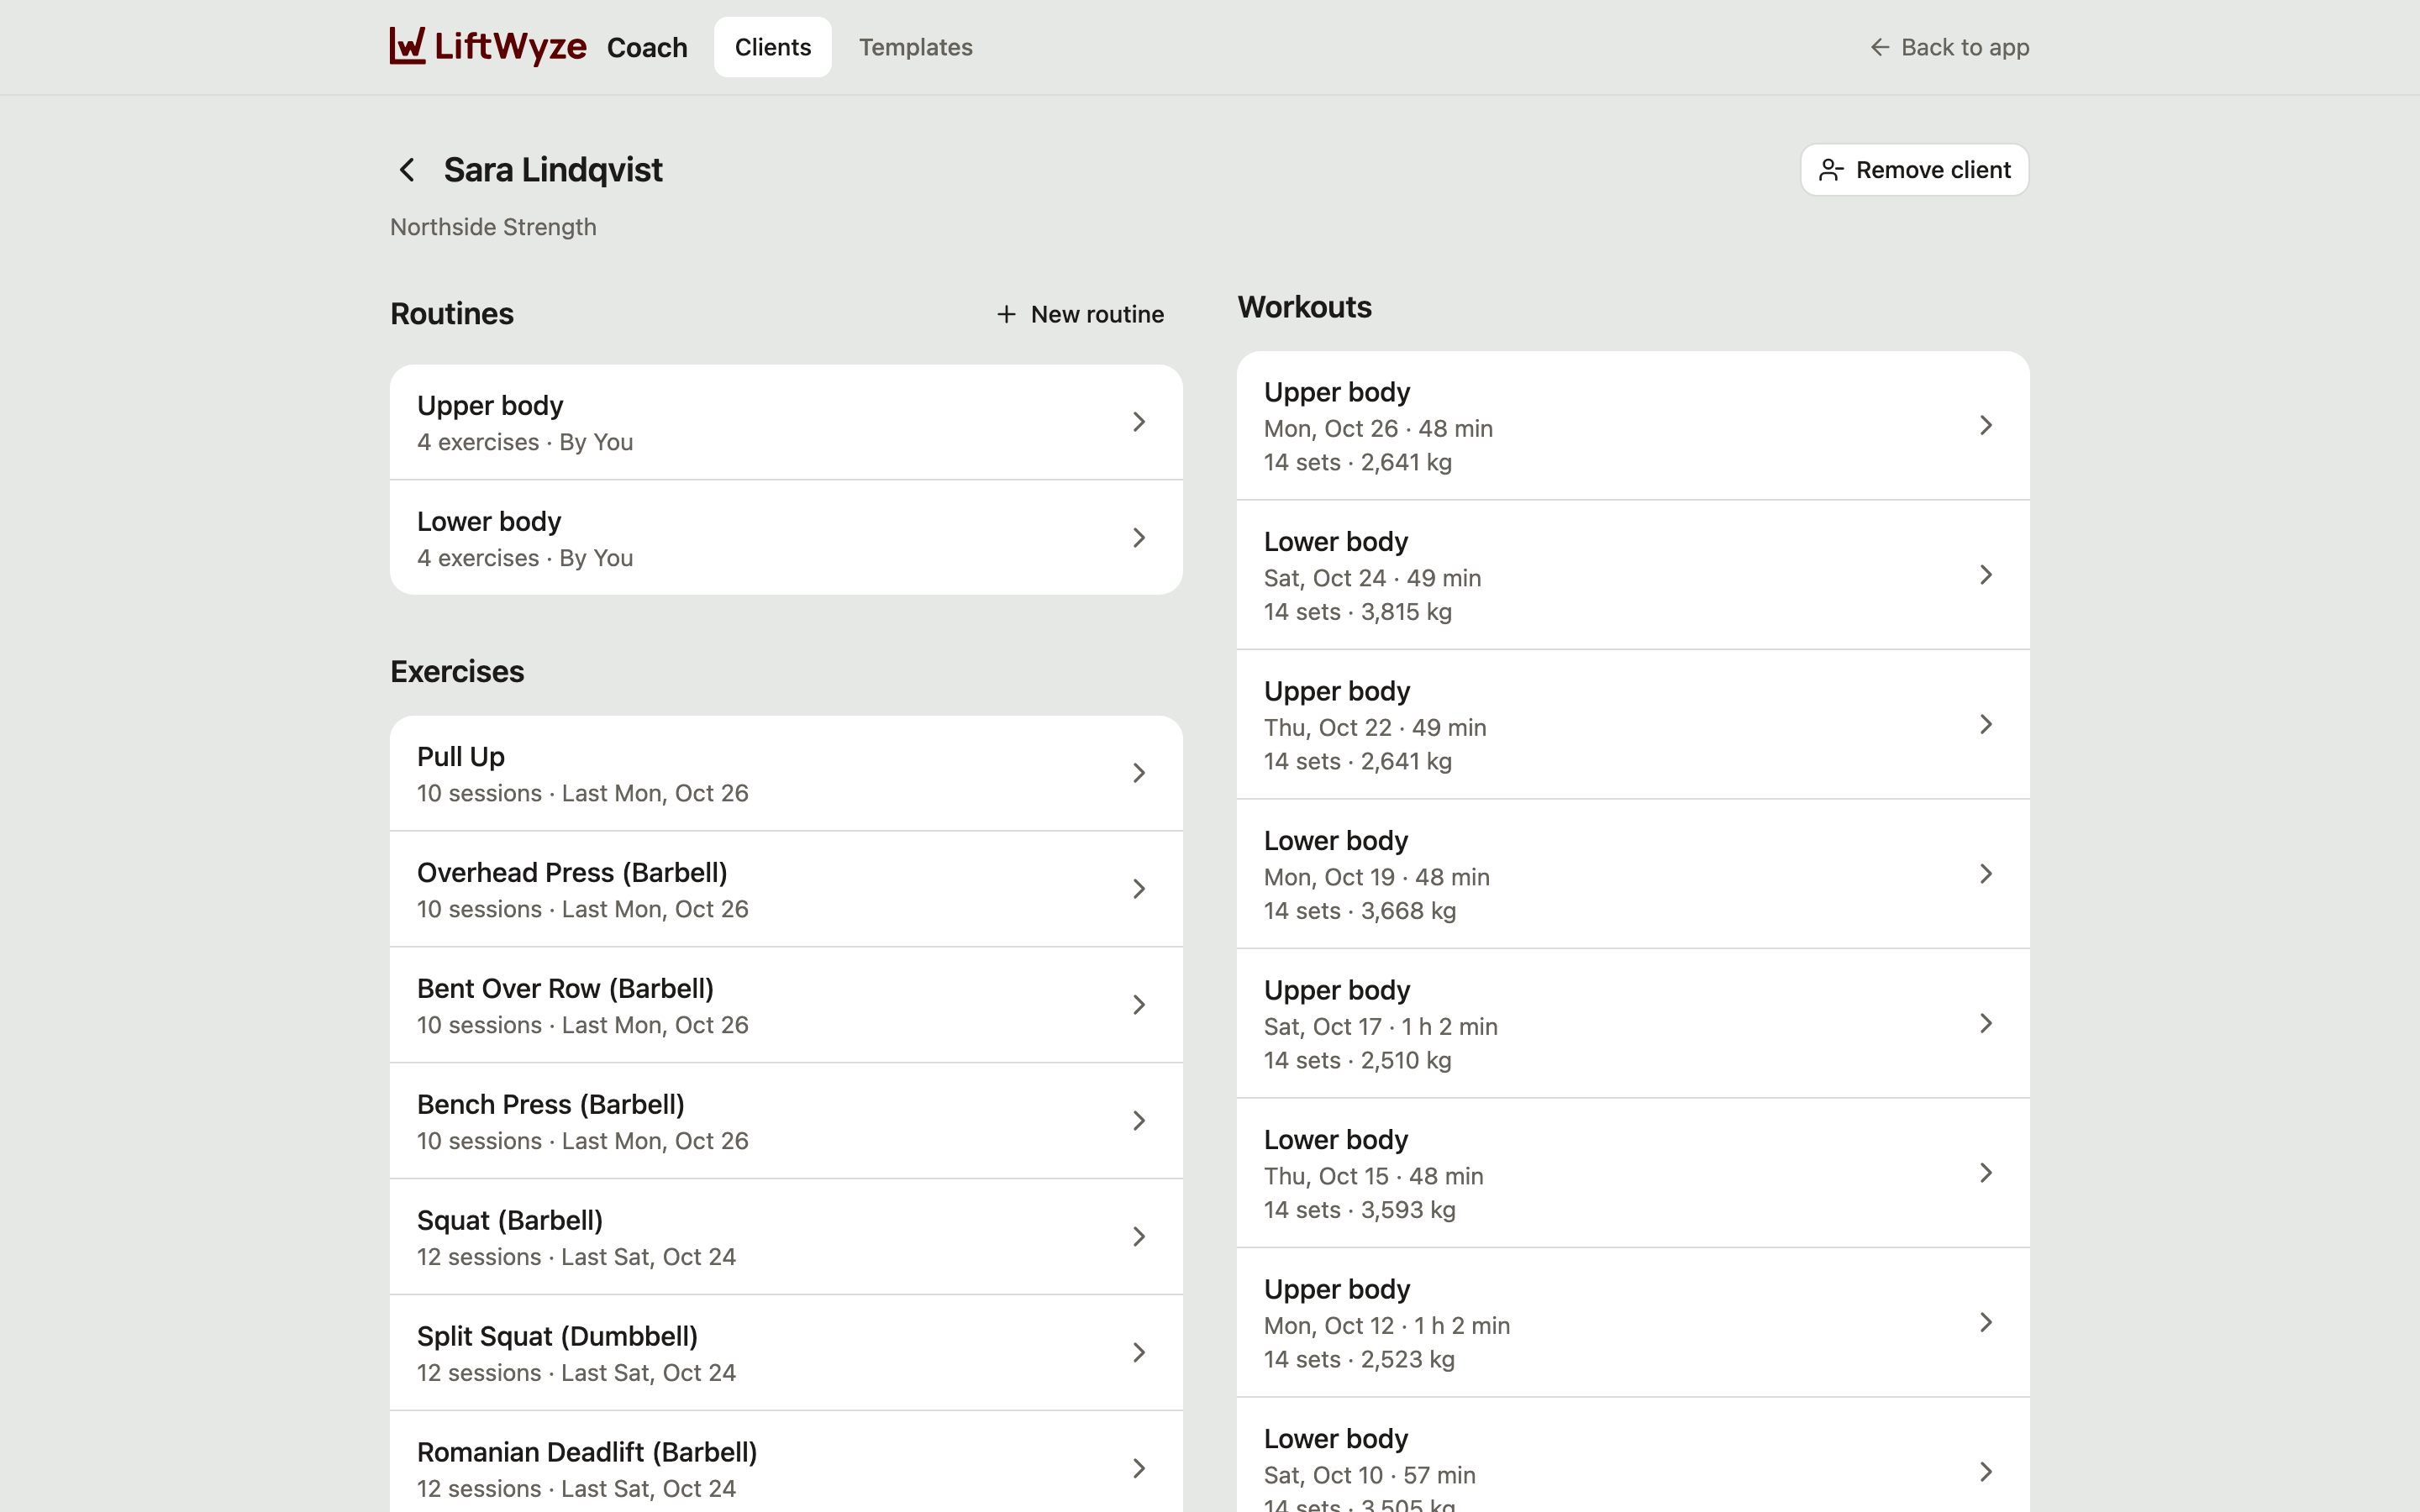
Task: Expand Squat (Barbell) chevron
Action: coord(1139,1237)
